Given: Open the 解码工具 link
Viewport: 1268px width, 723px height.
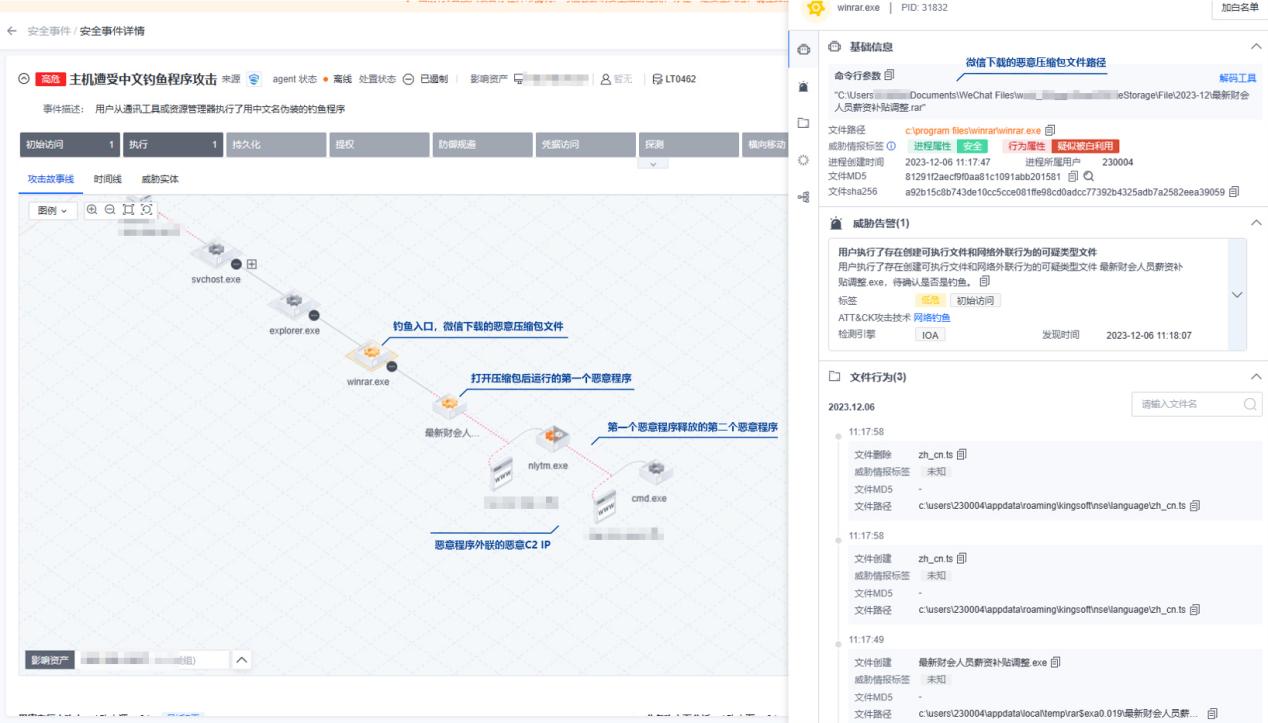Looking at the screenshot, I should (1237, 78).
